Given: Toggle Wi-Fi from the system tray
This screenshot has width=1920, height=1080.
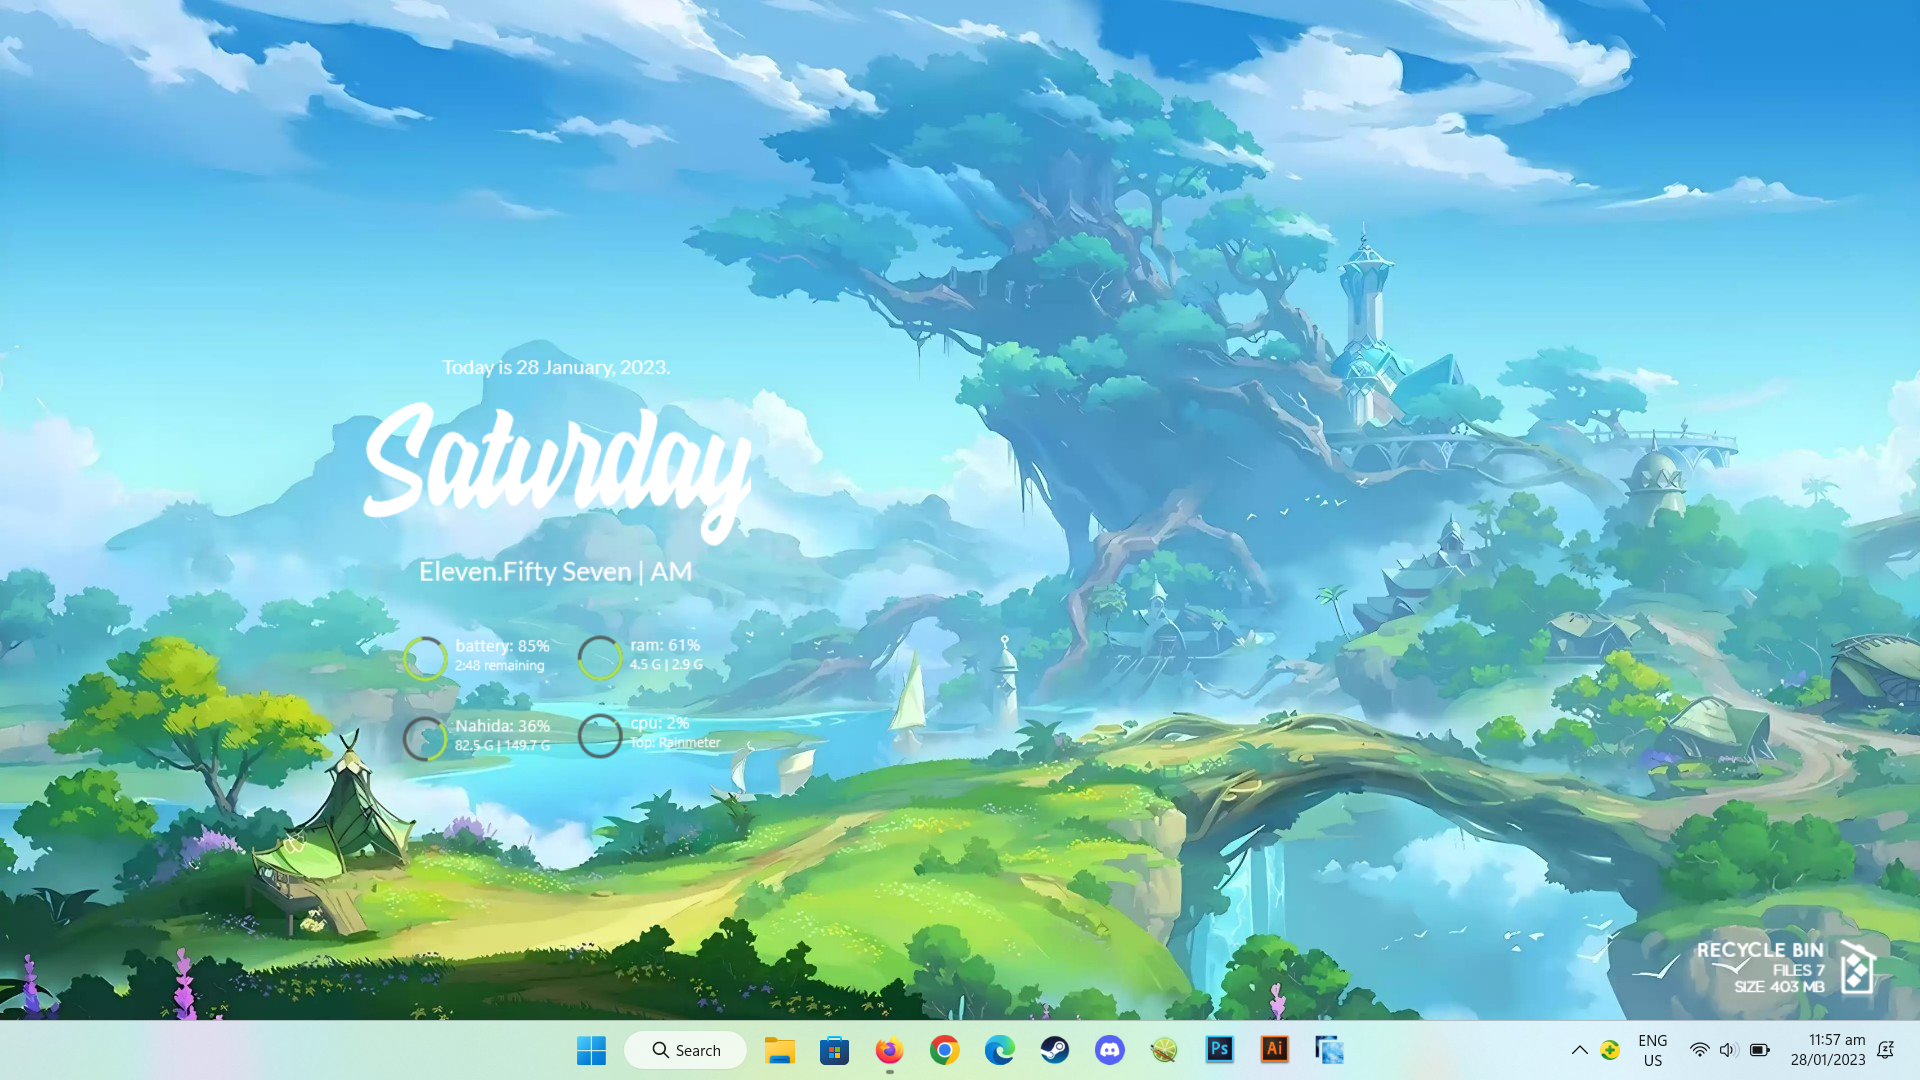Looking at the screenshot, I should coord(1700,1050).
